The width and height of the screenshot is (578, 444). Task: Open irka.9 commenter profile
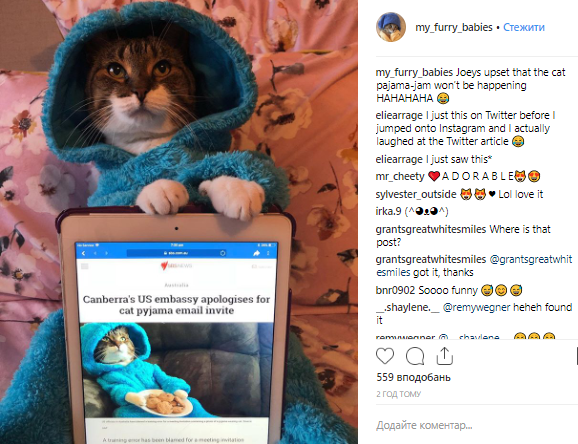[388, 211]
